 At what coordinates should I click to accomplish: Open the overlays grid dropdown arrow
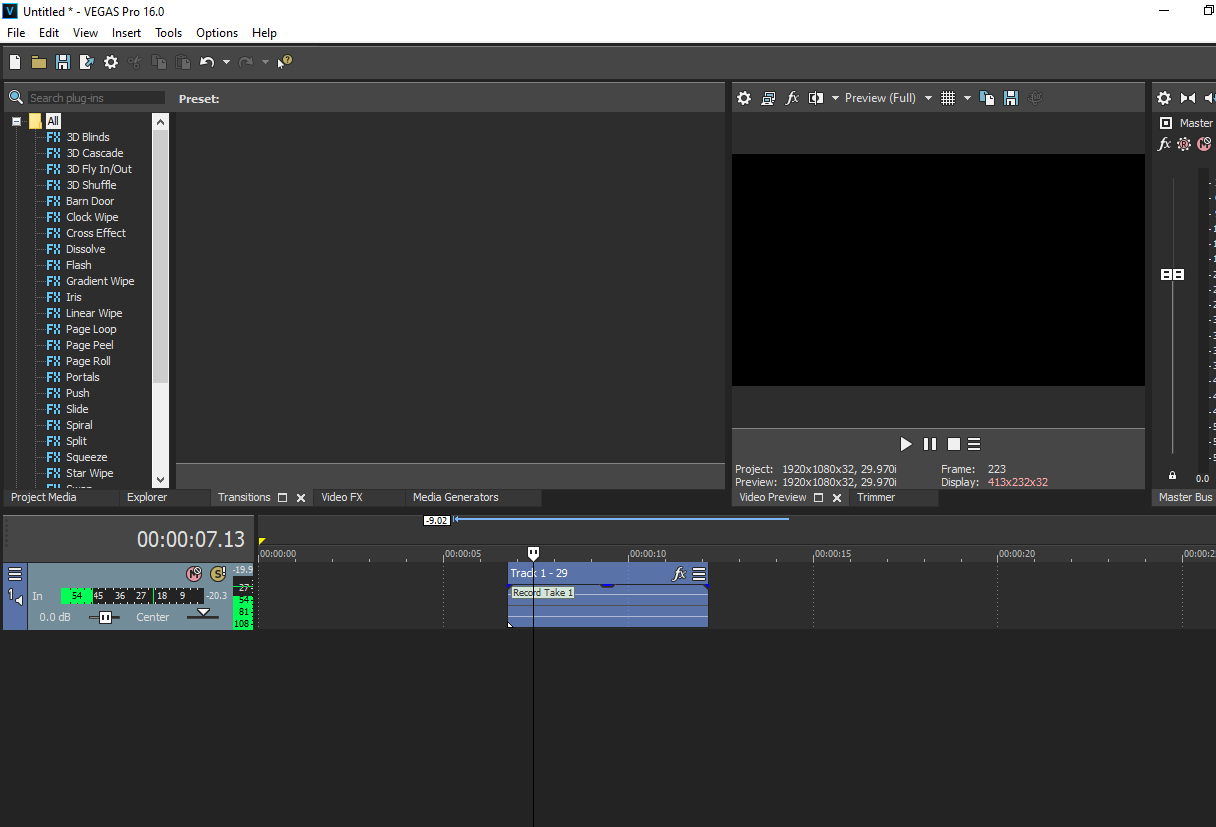pyautogui.click(x=967, y=98)
